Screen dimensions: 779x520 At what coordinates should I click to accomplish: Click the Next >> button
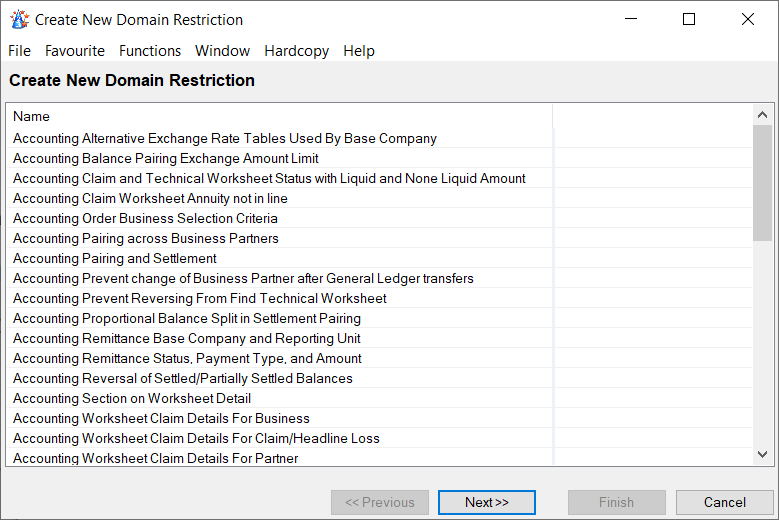click(x=487, y=502)
